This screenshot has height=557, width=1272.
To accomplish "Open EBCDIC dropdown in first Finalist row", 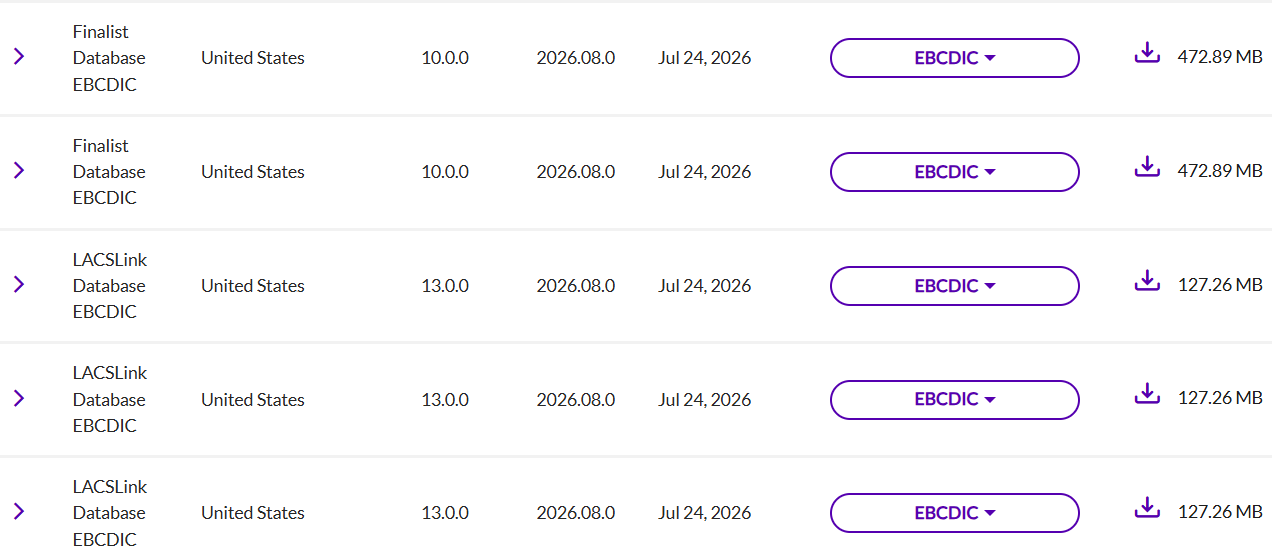I will [x=955, y=58].
